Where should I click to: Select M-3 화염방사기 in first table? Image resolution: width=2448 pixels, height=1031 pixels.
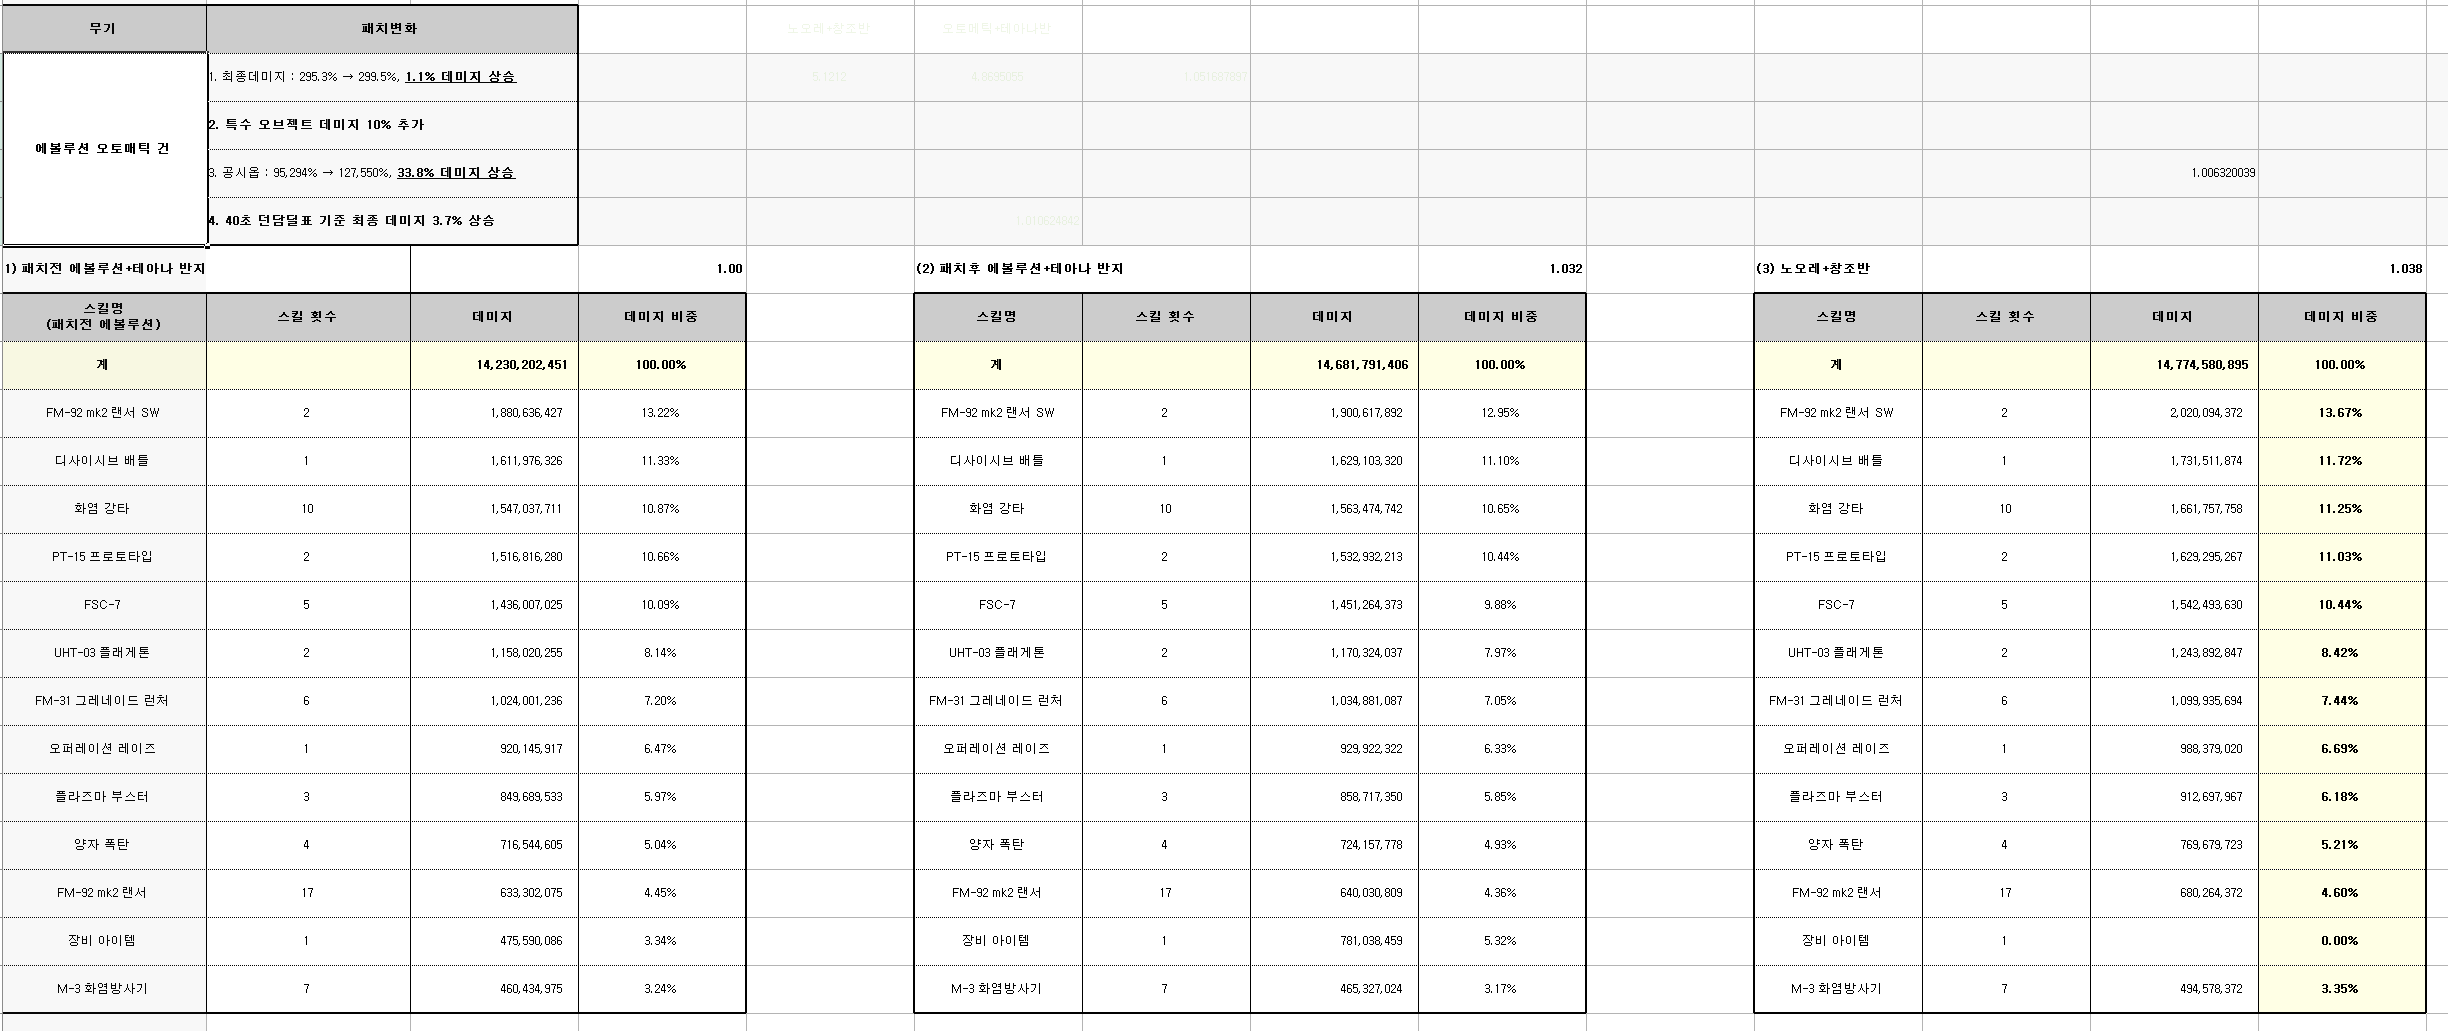(103, 989)
